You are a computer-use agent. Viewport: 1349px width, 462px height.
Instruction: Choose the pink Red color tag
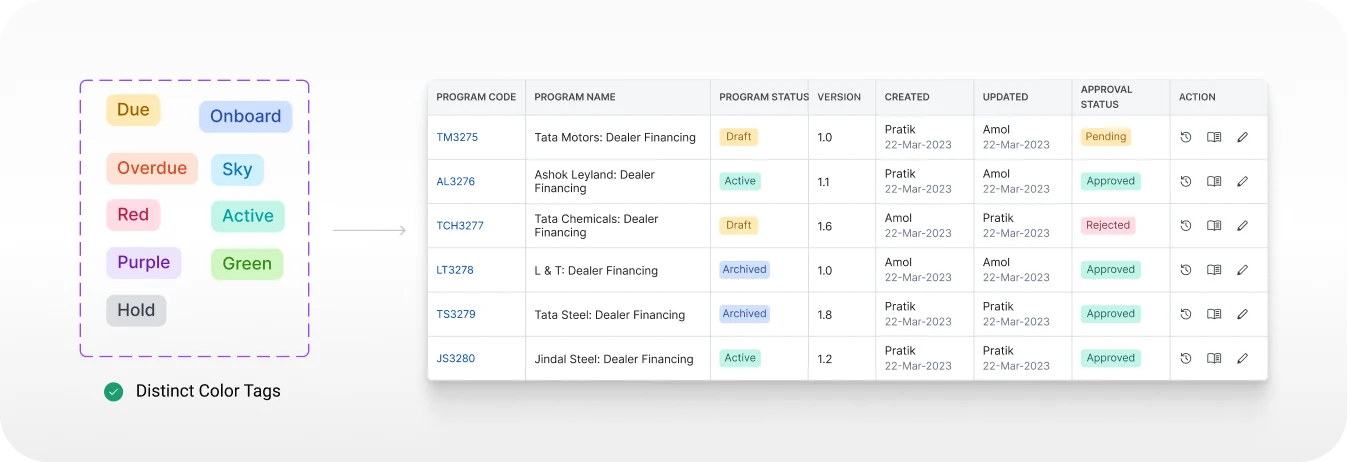point(133,214)
